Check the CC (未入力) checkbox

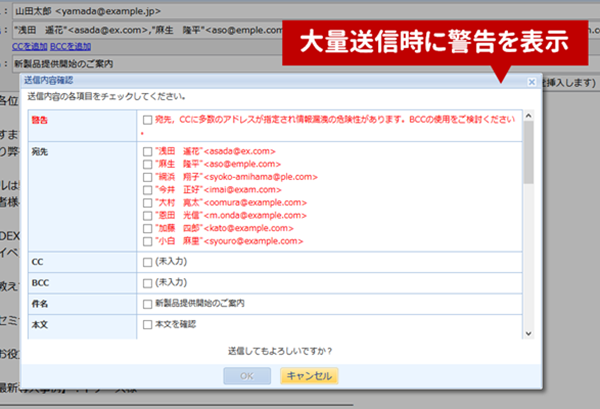147,262
